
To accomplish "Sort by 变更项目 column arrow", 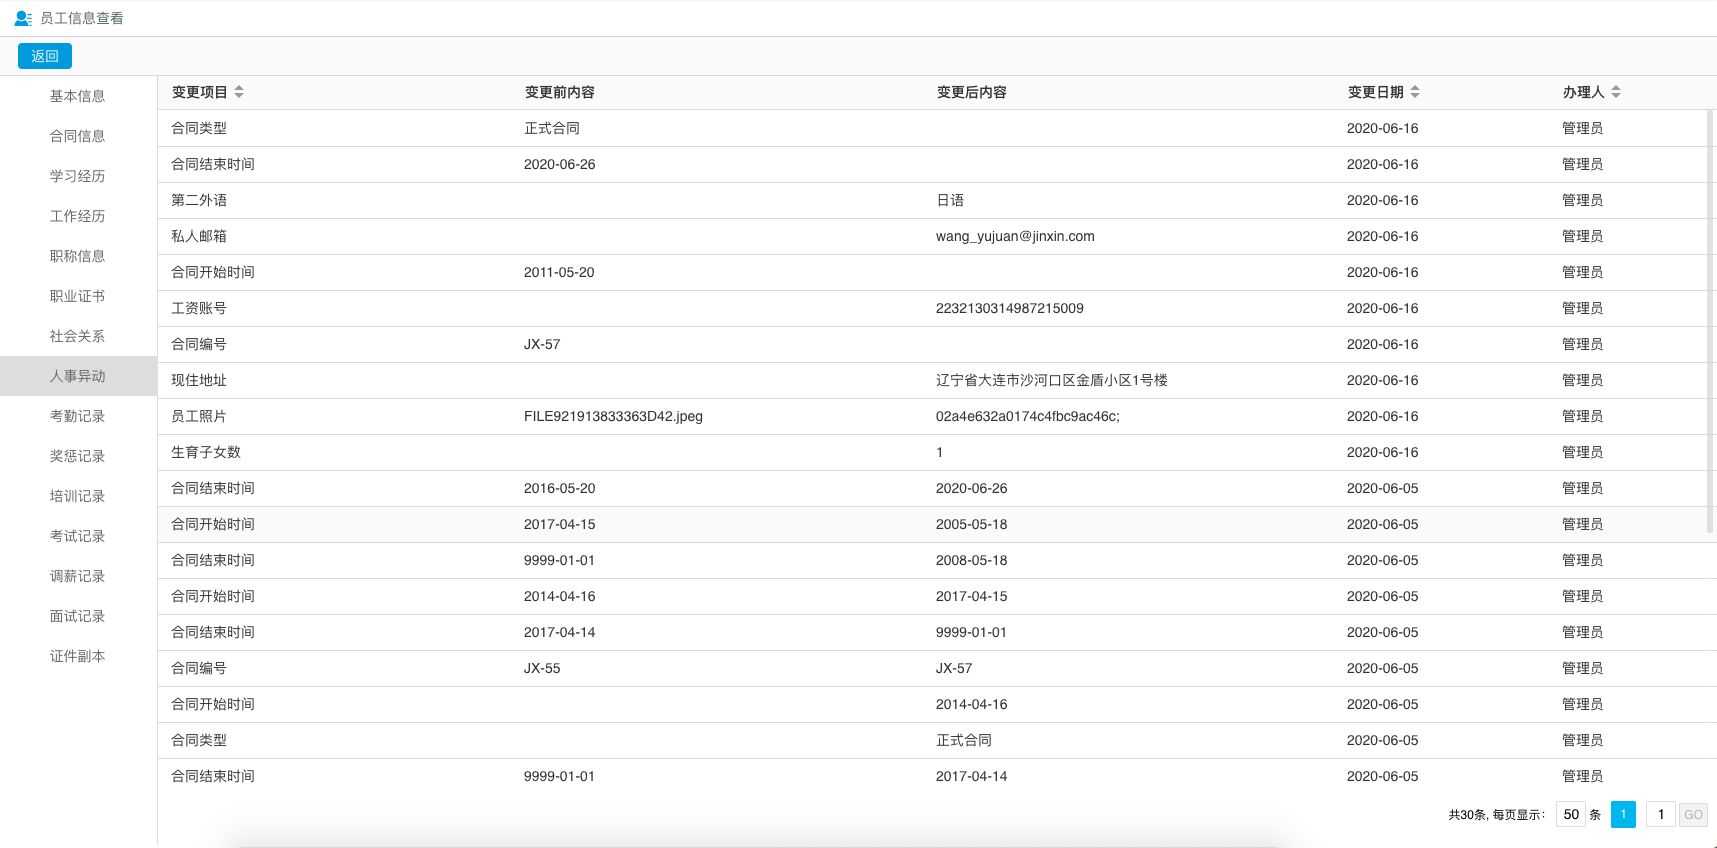I will pyautogui.click(x=239, y=92).
